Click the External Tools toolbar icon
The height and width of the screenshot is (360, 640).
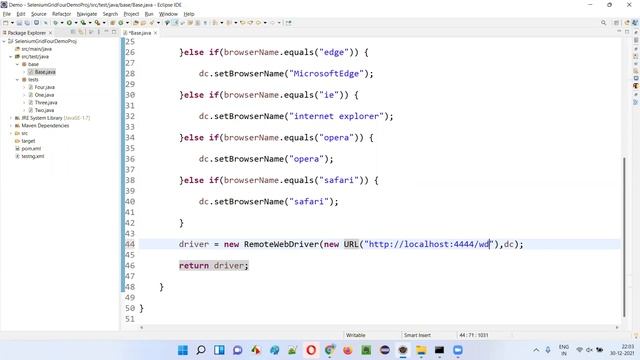(x=97, y=23)
